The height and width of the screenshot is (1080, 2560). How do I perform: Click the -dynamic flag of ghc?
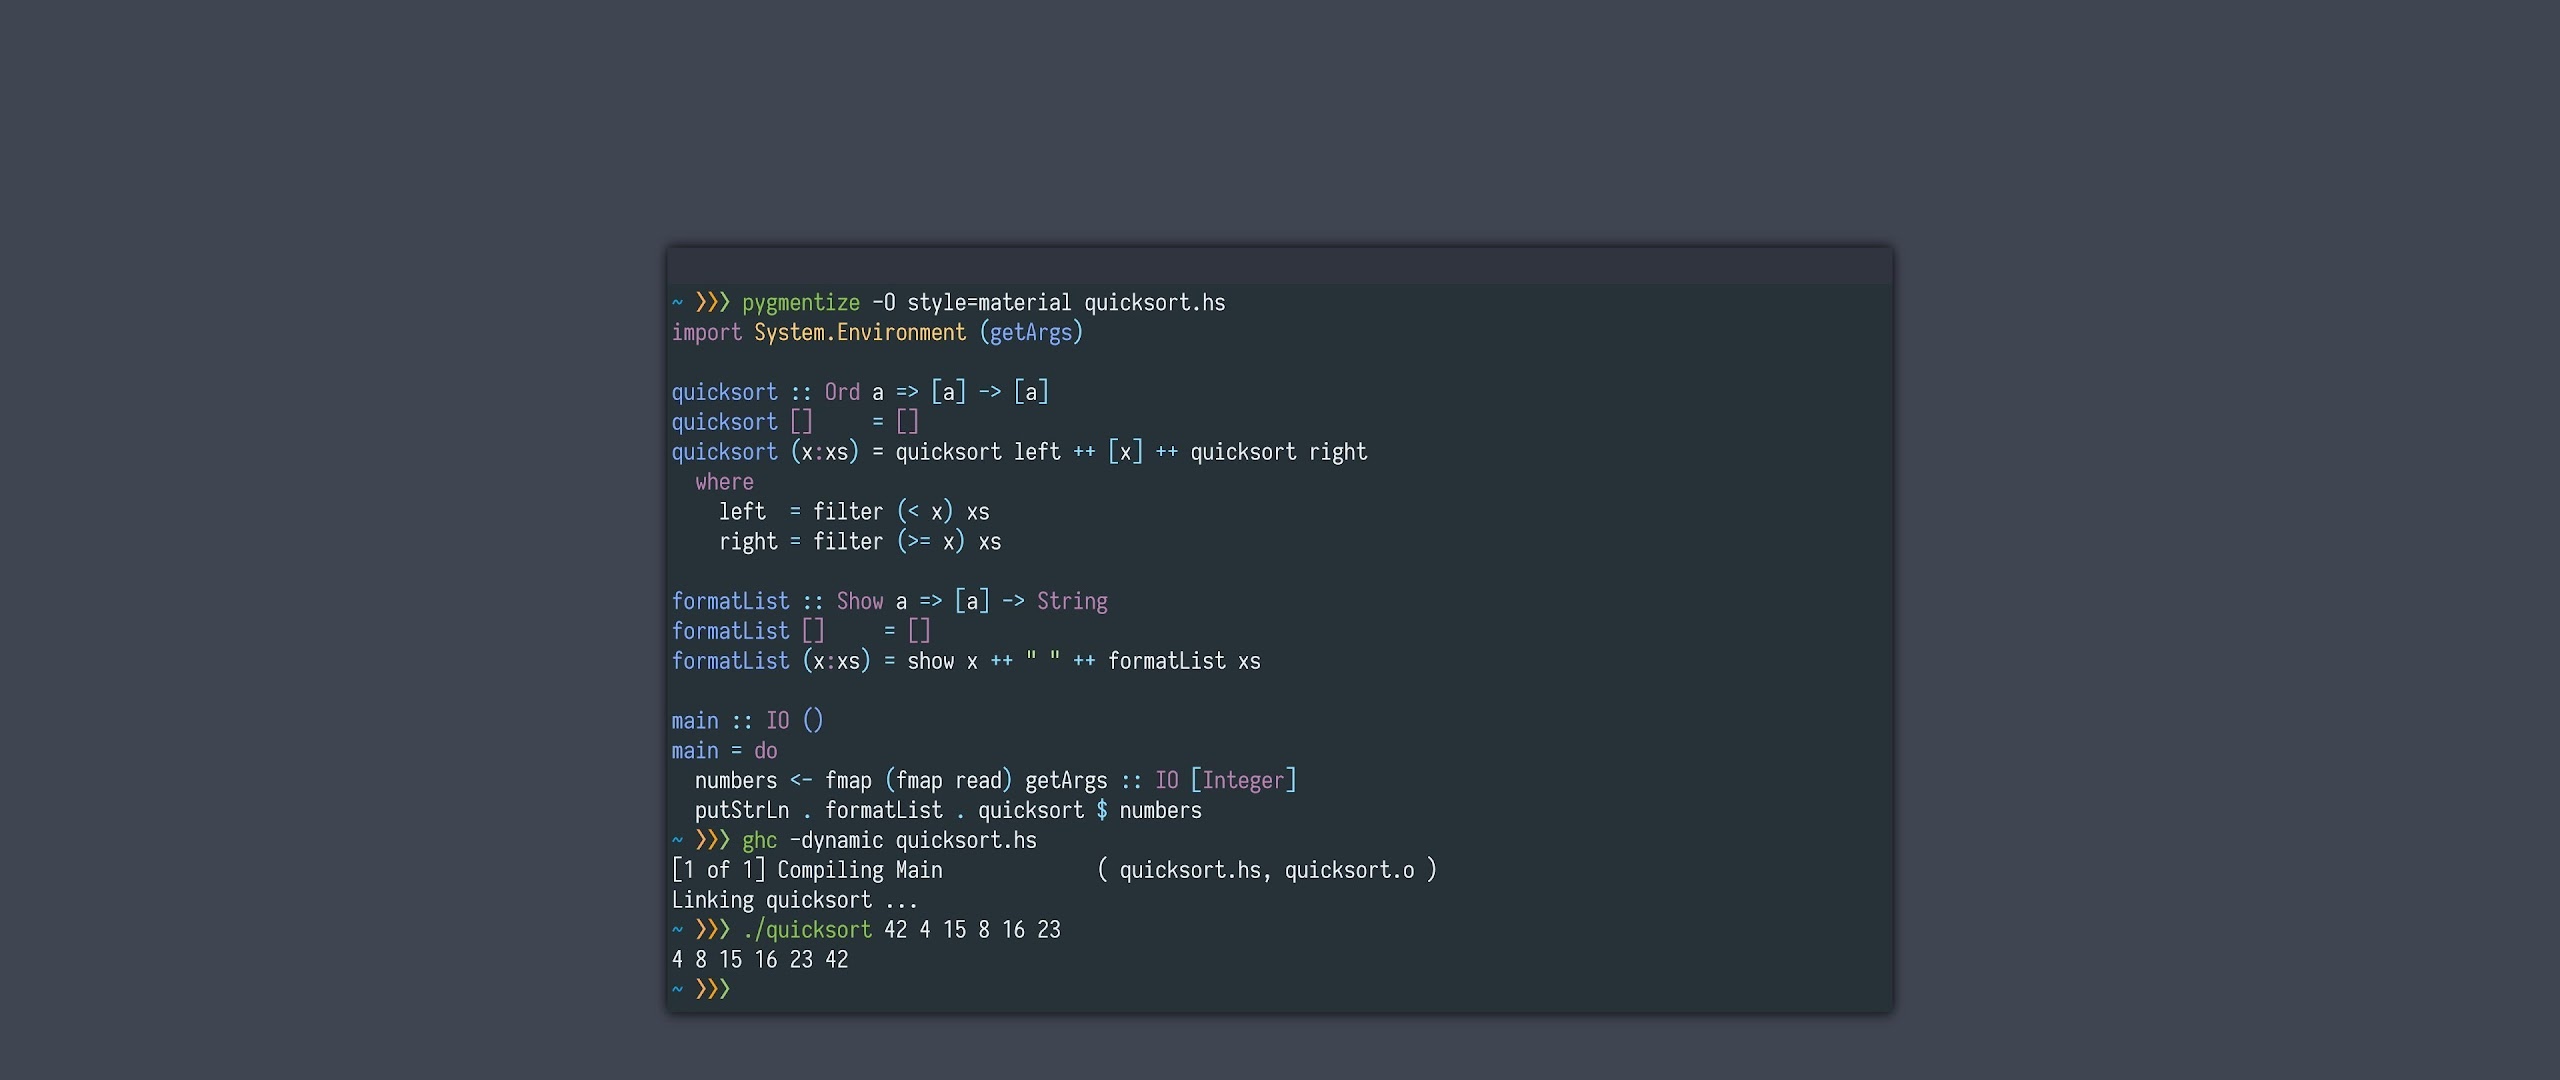[836, 840]
